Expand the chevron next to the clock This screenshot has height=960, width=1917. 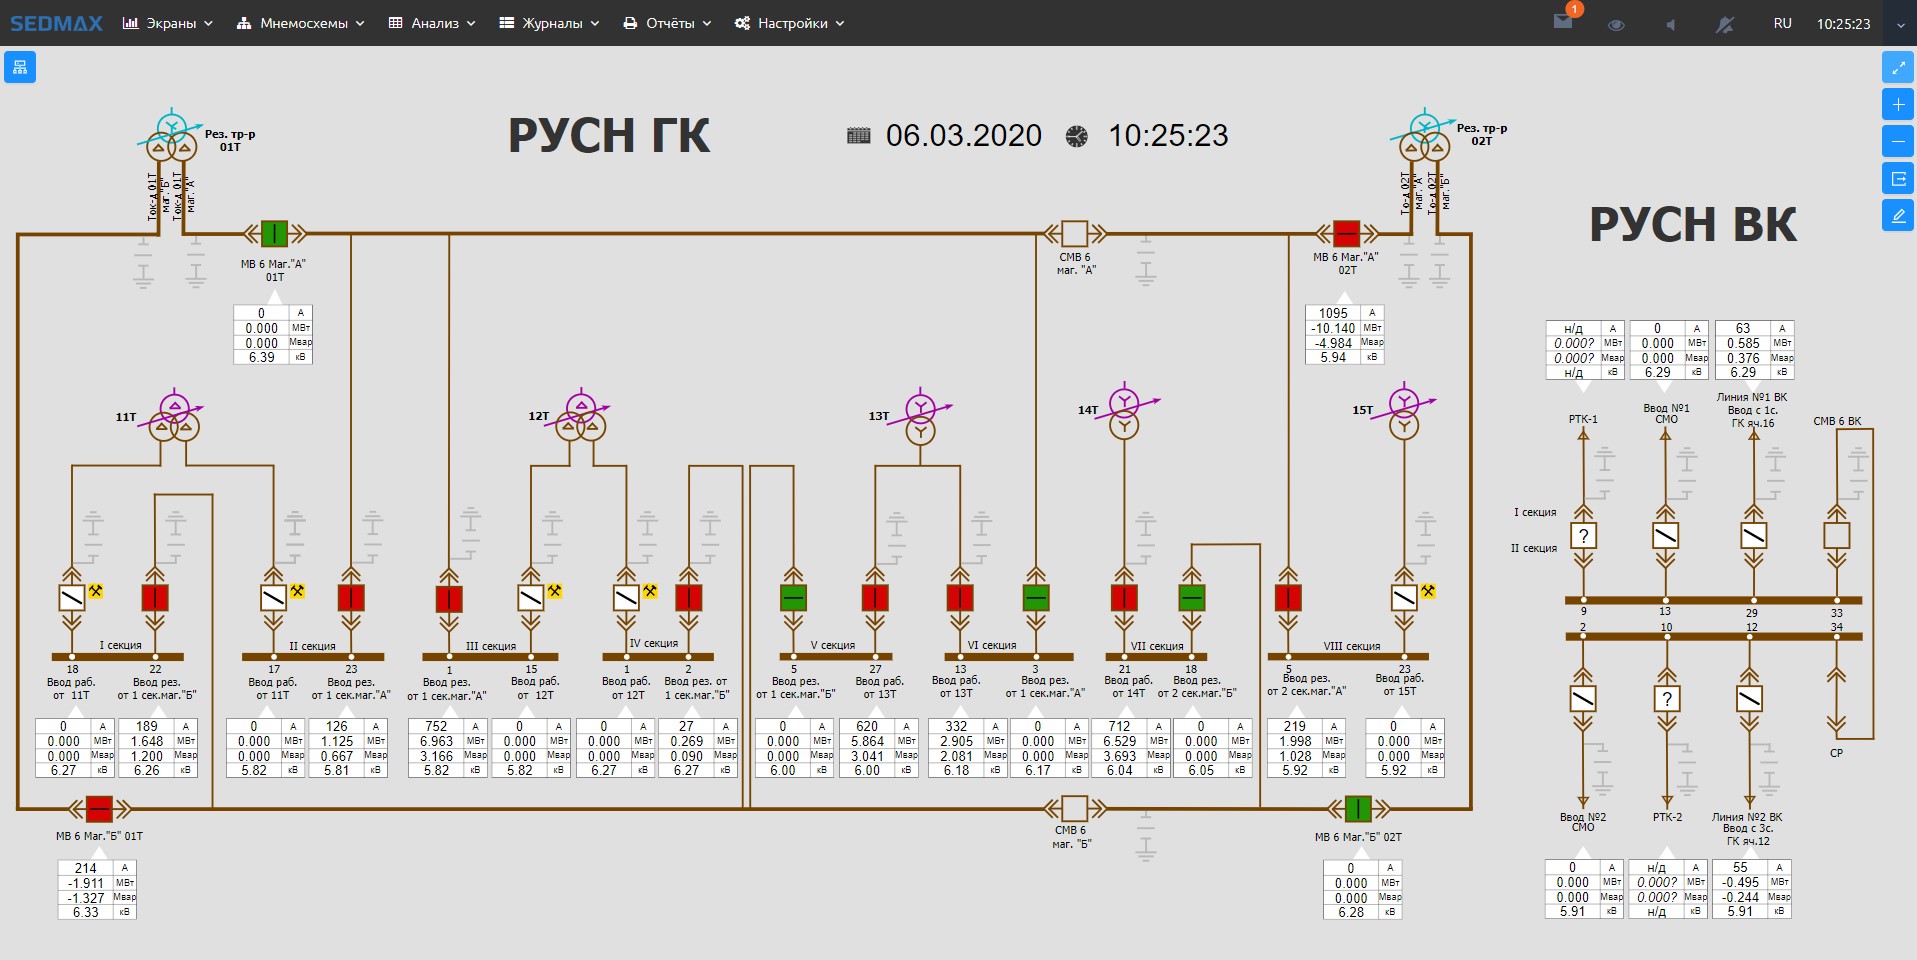(x=1900, y=25)
